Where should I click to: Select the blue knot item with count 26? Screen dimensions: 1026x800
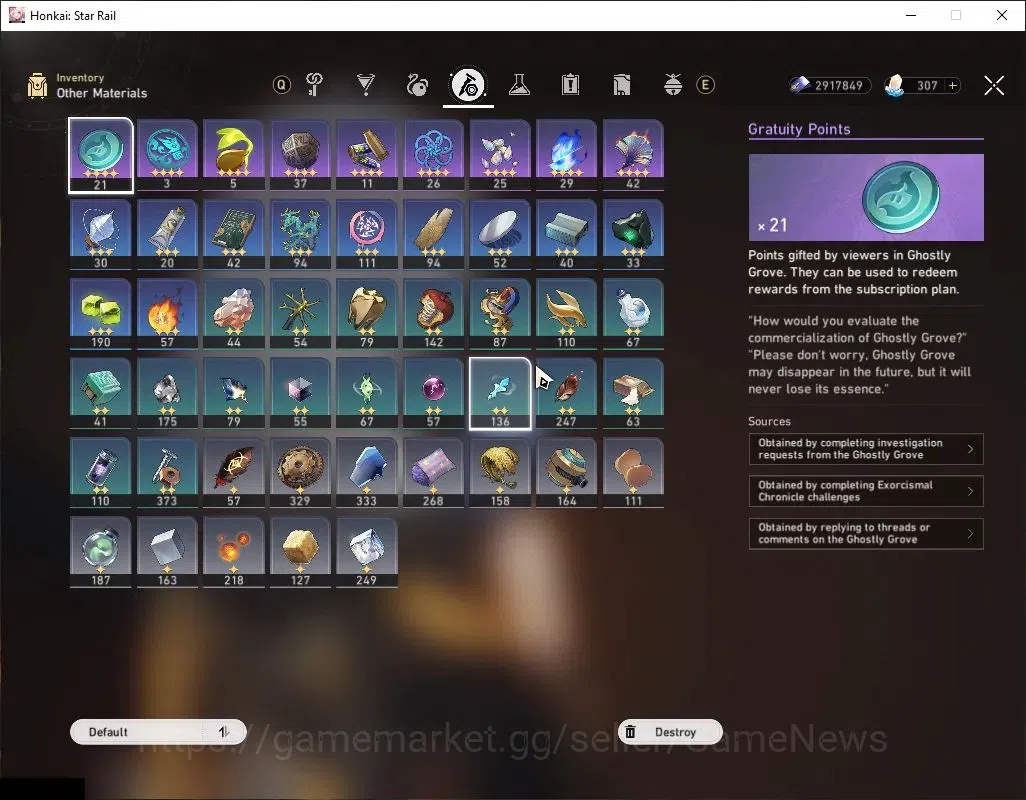(433, 155)
